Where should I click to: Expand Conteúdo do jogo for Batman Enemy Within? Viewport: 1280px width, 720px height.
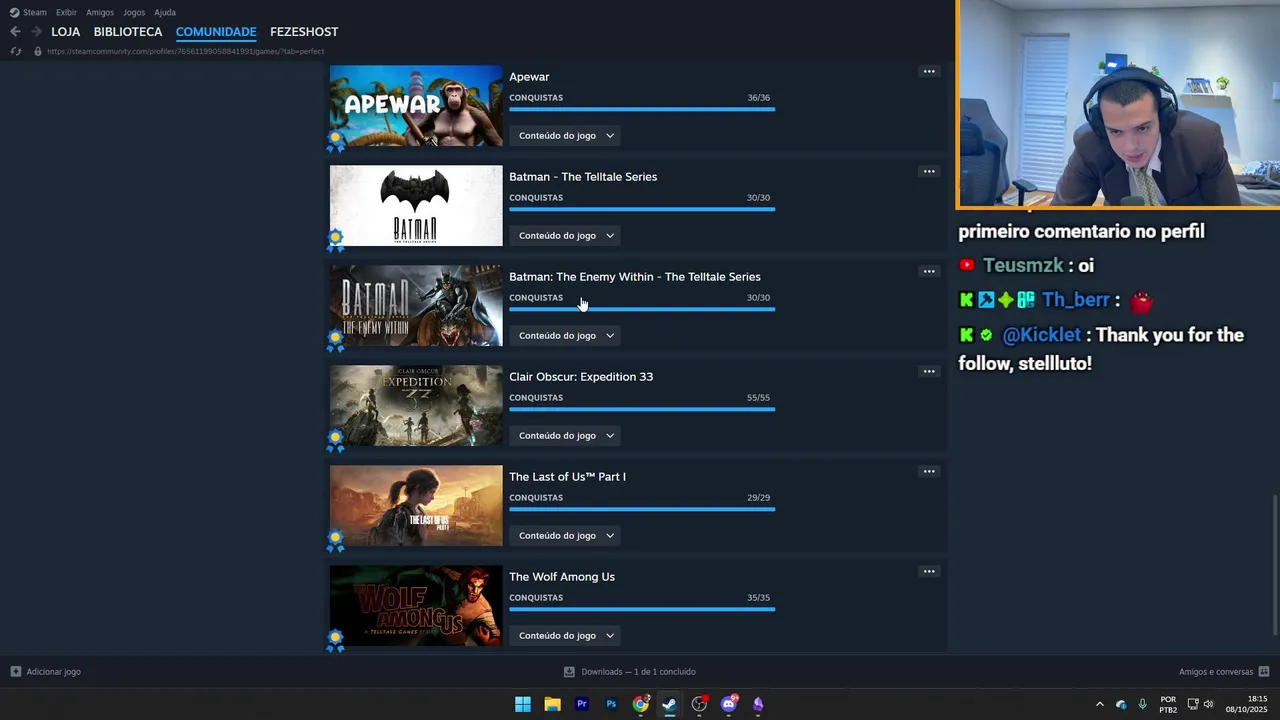click(565, 336)
